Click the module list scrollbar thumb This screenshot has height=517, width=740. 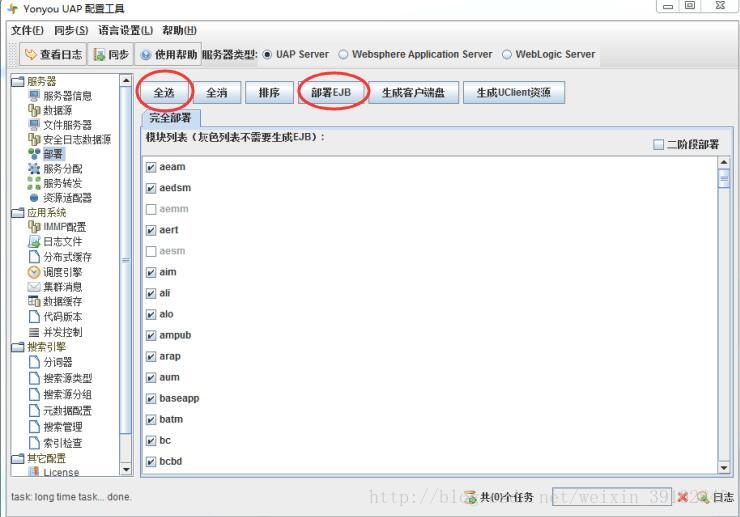point(724,179)
